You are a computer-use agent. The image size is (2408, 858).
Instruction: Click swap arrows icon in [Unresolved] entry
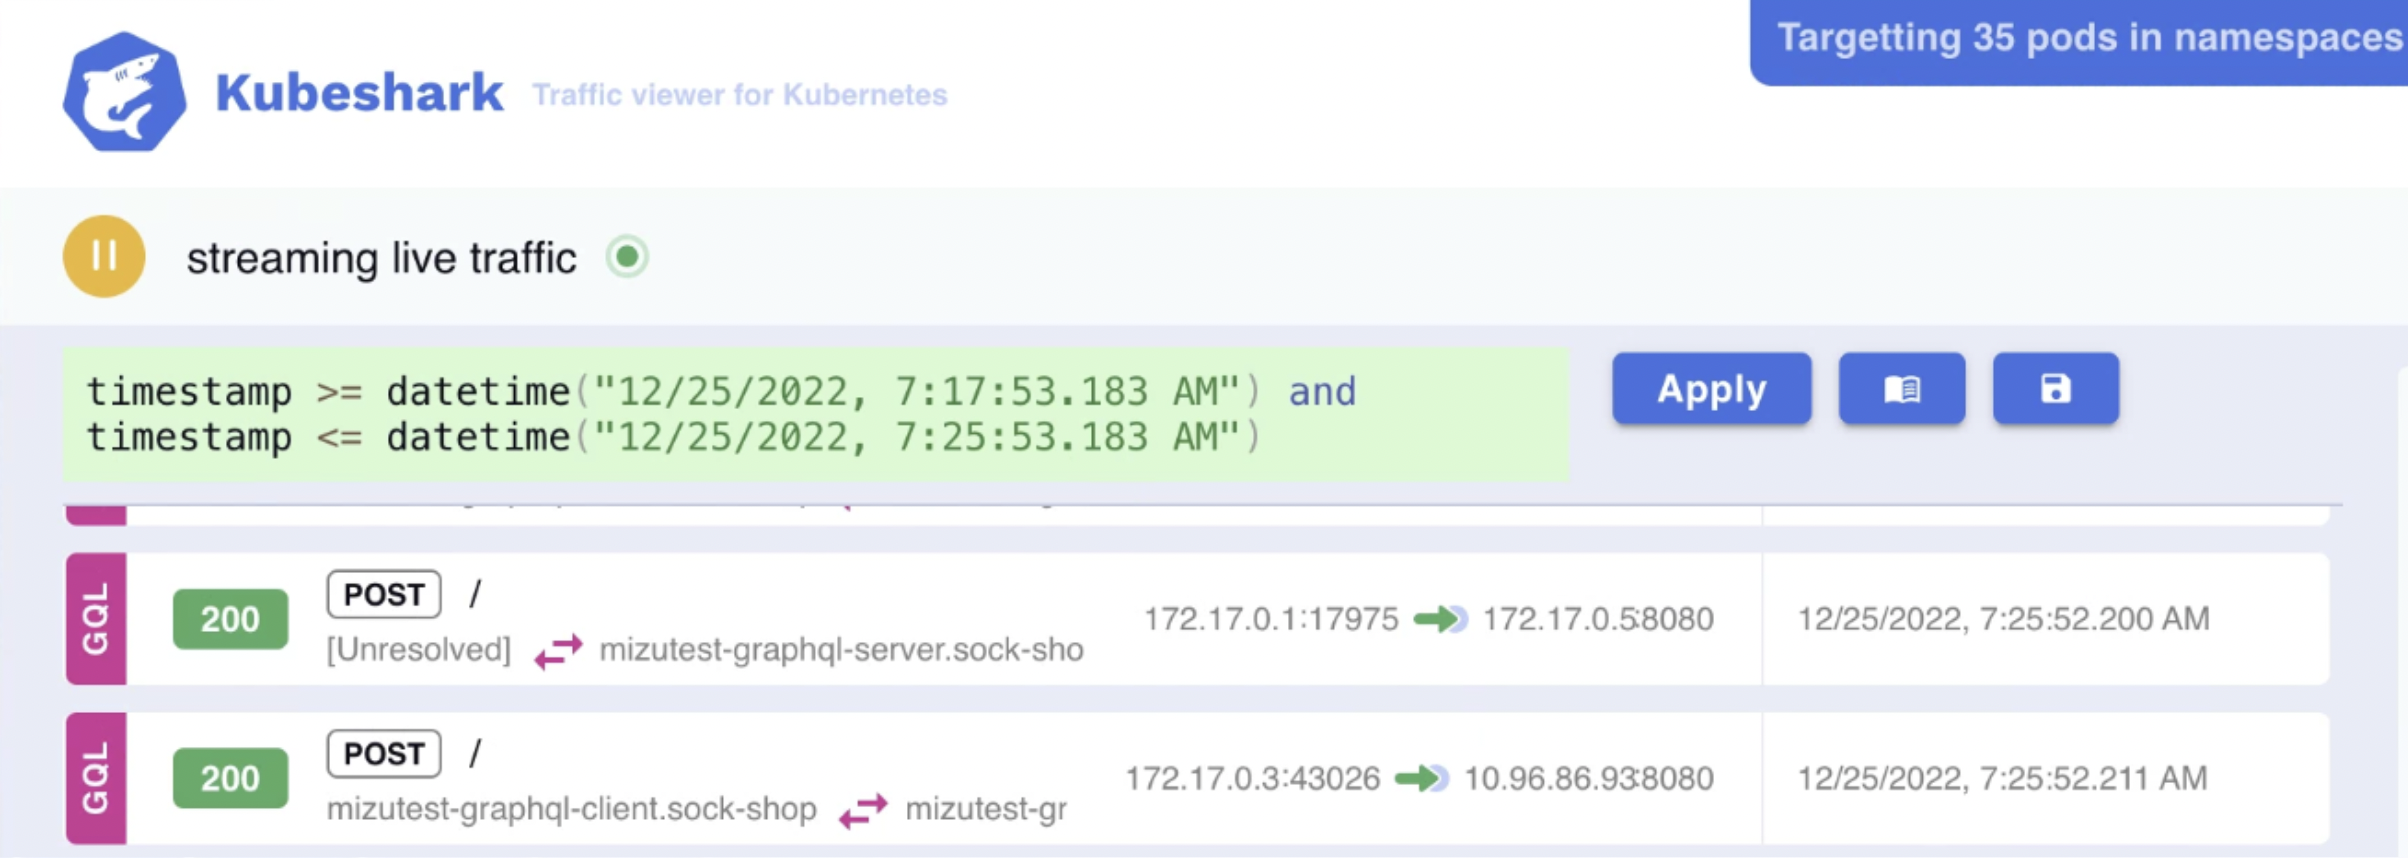(x=558, y=651)
